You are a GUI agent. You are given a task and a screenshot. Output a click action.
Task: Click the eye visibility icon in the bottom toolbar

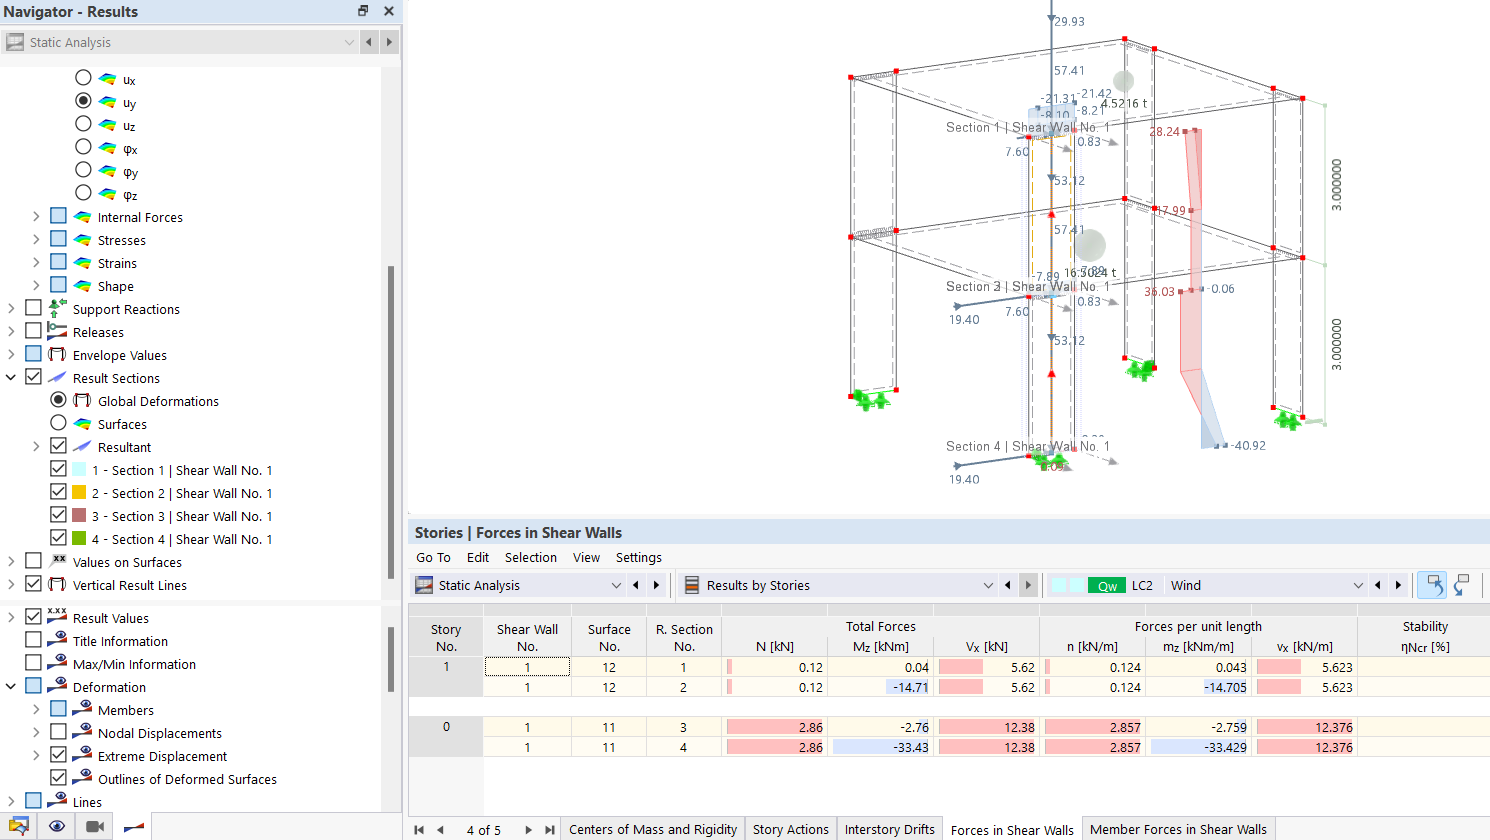tap(57, 826)
